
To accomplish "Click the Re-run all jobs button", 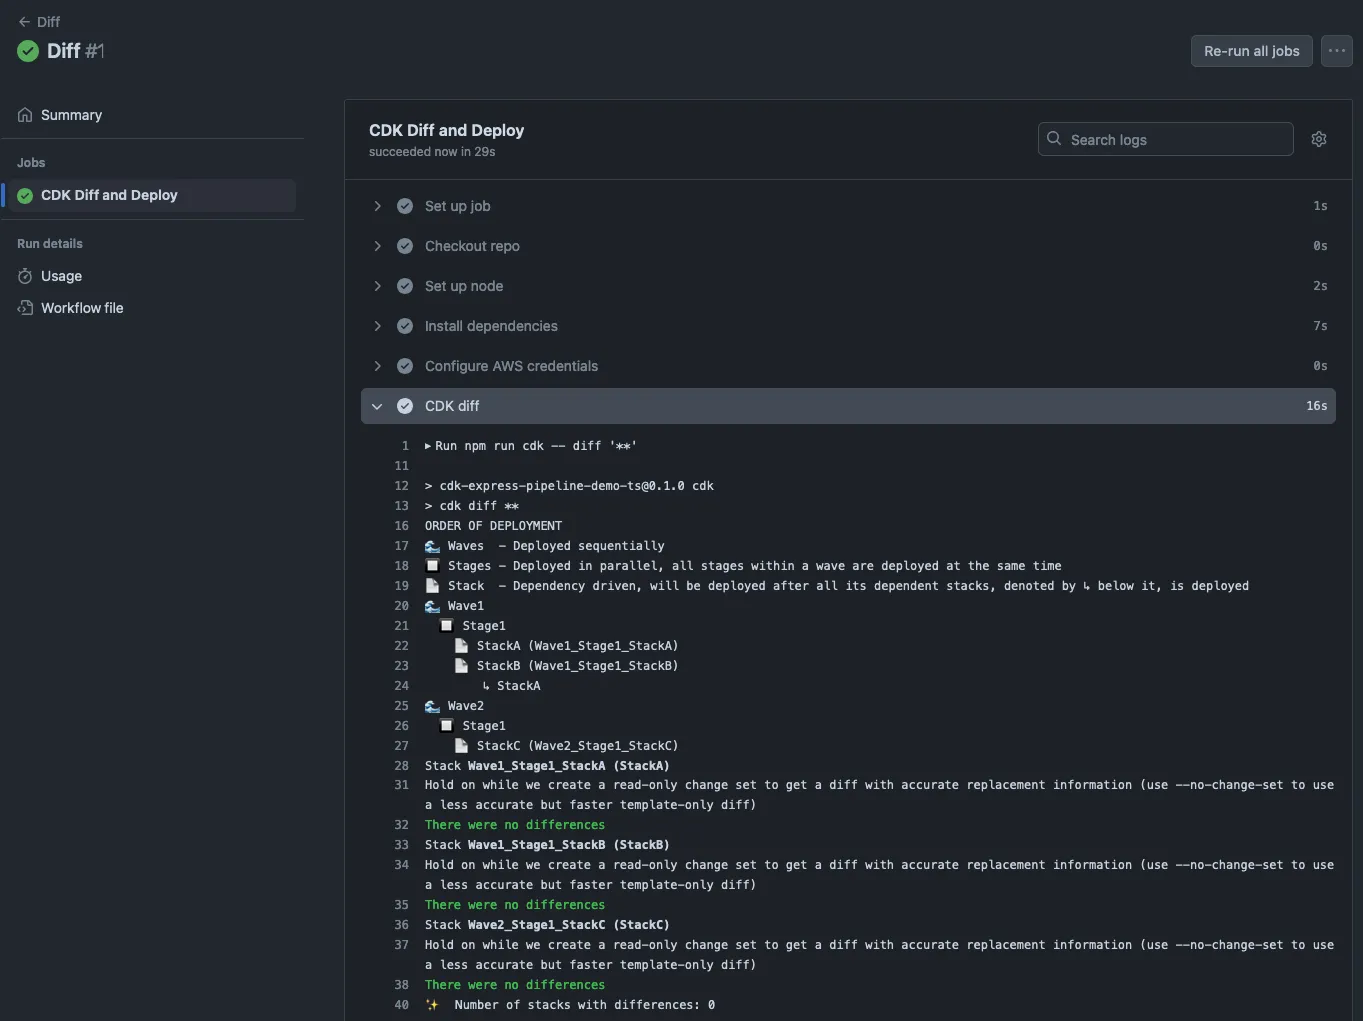I will click(1251, 51).
